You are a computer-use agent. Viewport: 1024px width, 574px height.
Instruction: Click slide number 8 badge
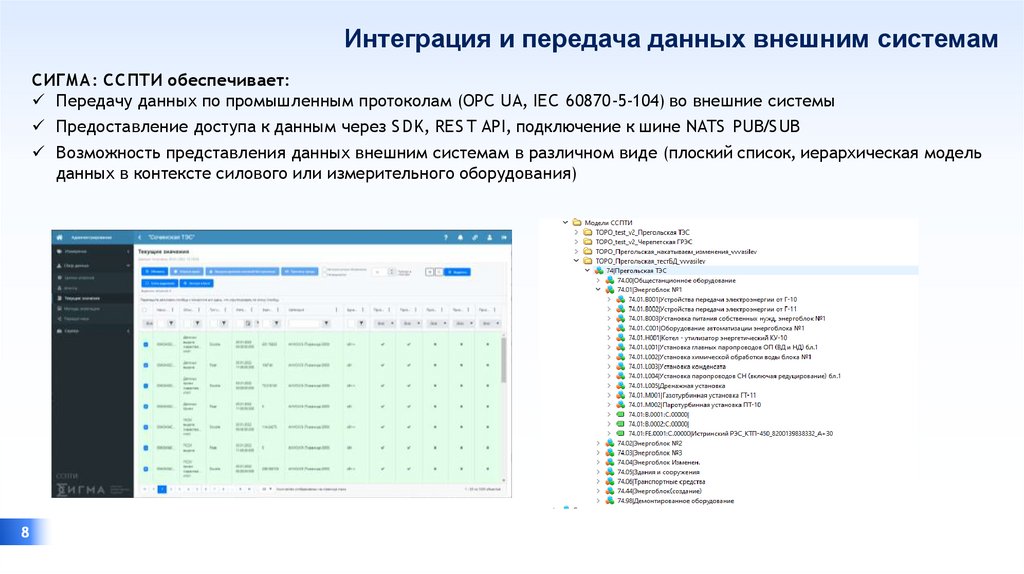25,532
